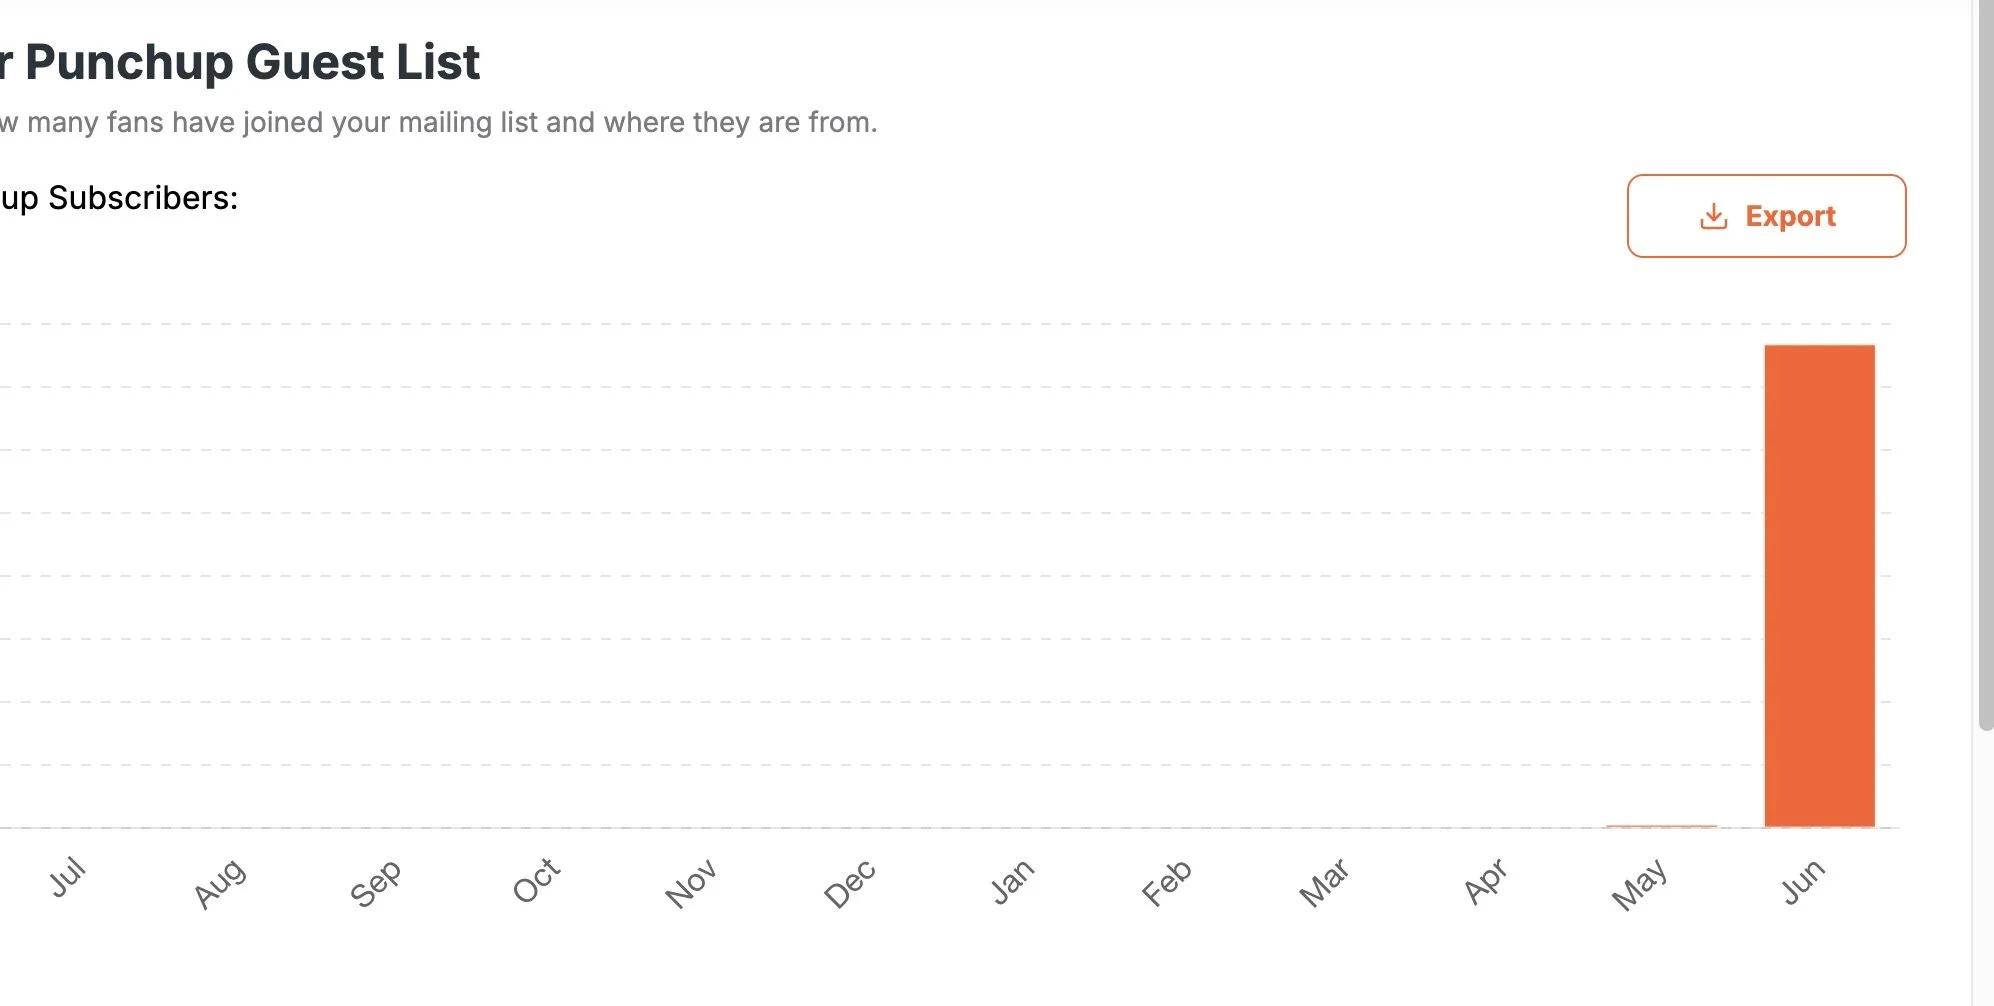This screenshot has width=1994, height=1006.
Task: Click the Jan axis label
Action: (1012, 881)
